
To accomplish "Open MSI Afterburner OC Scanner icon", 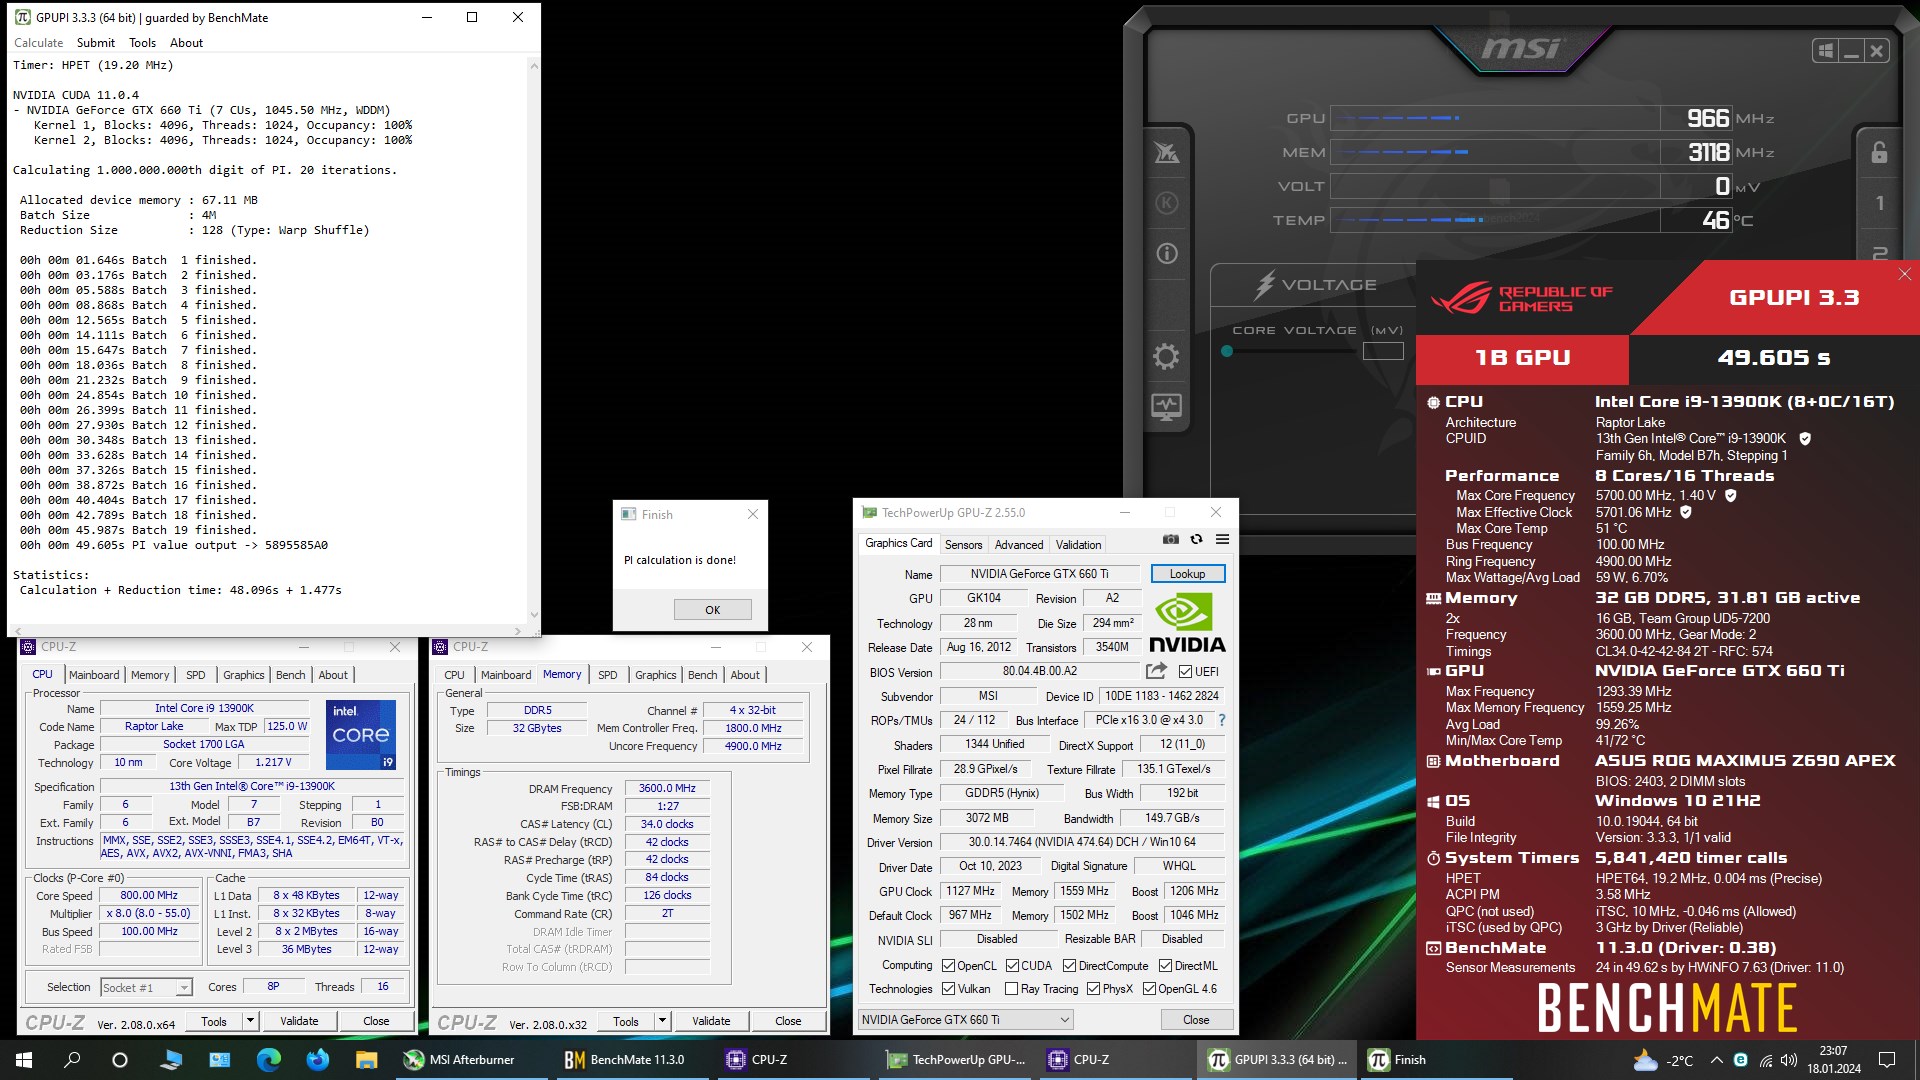I will pyautogui.click(x=1166, y=153).
